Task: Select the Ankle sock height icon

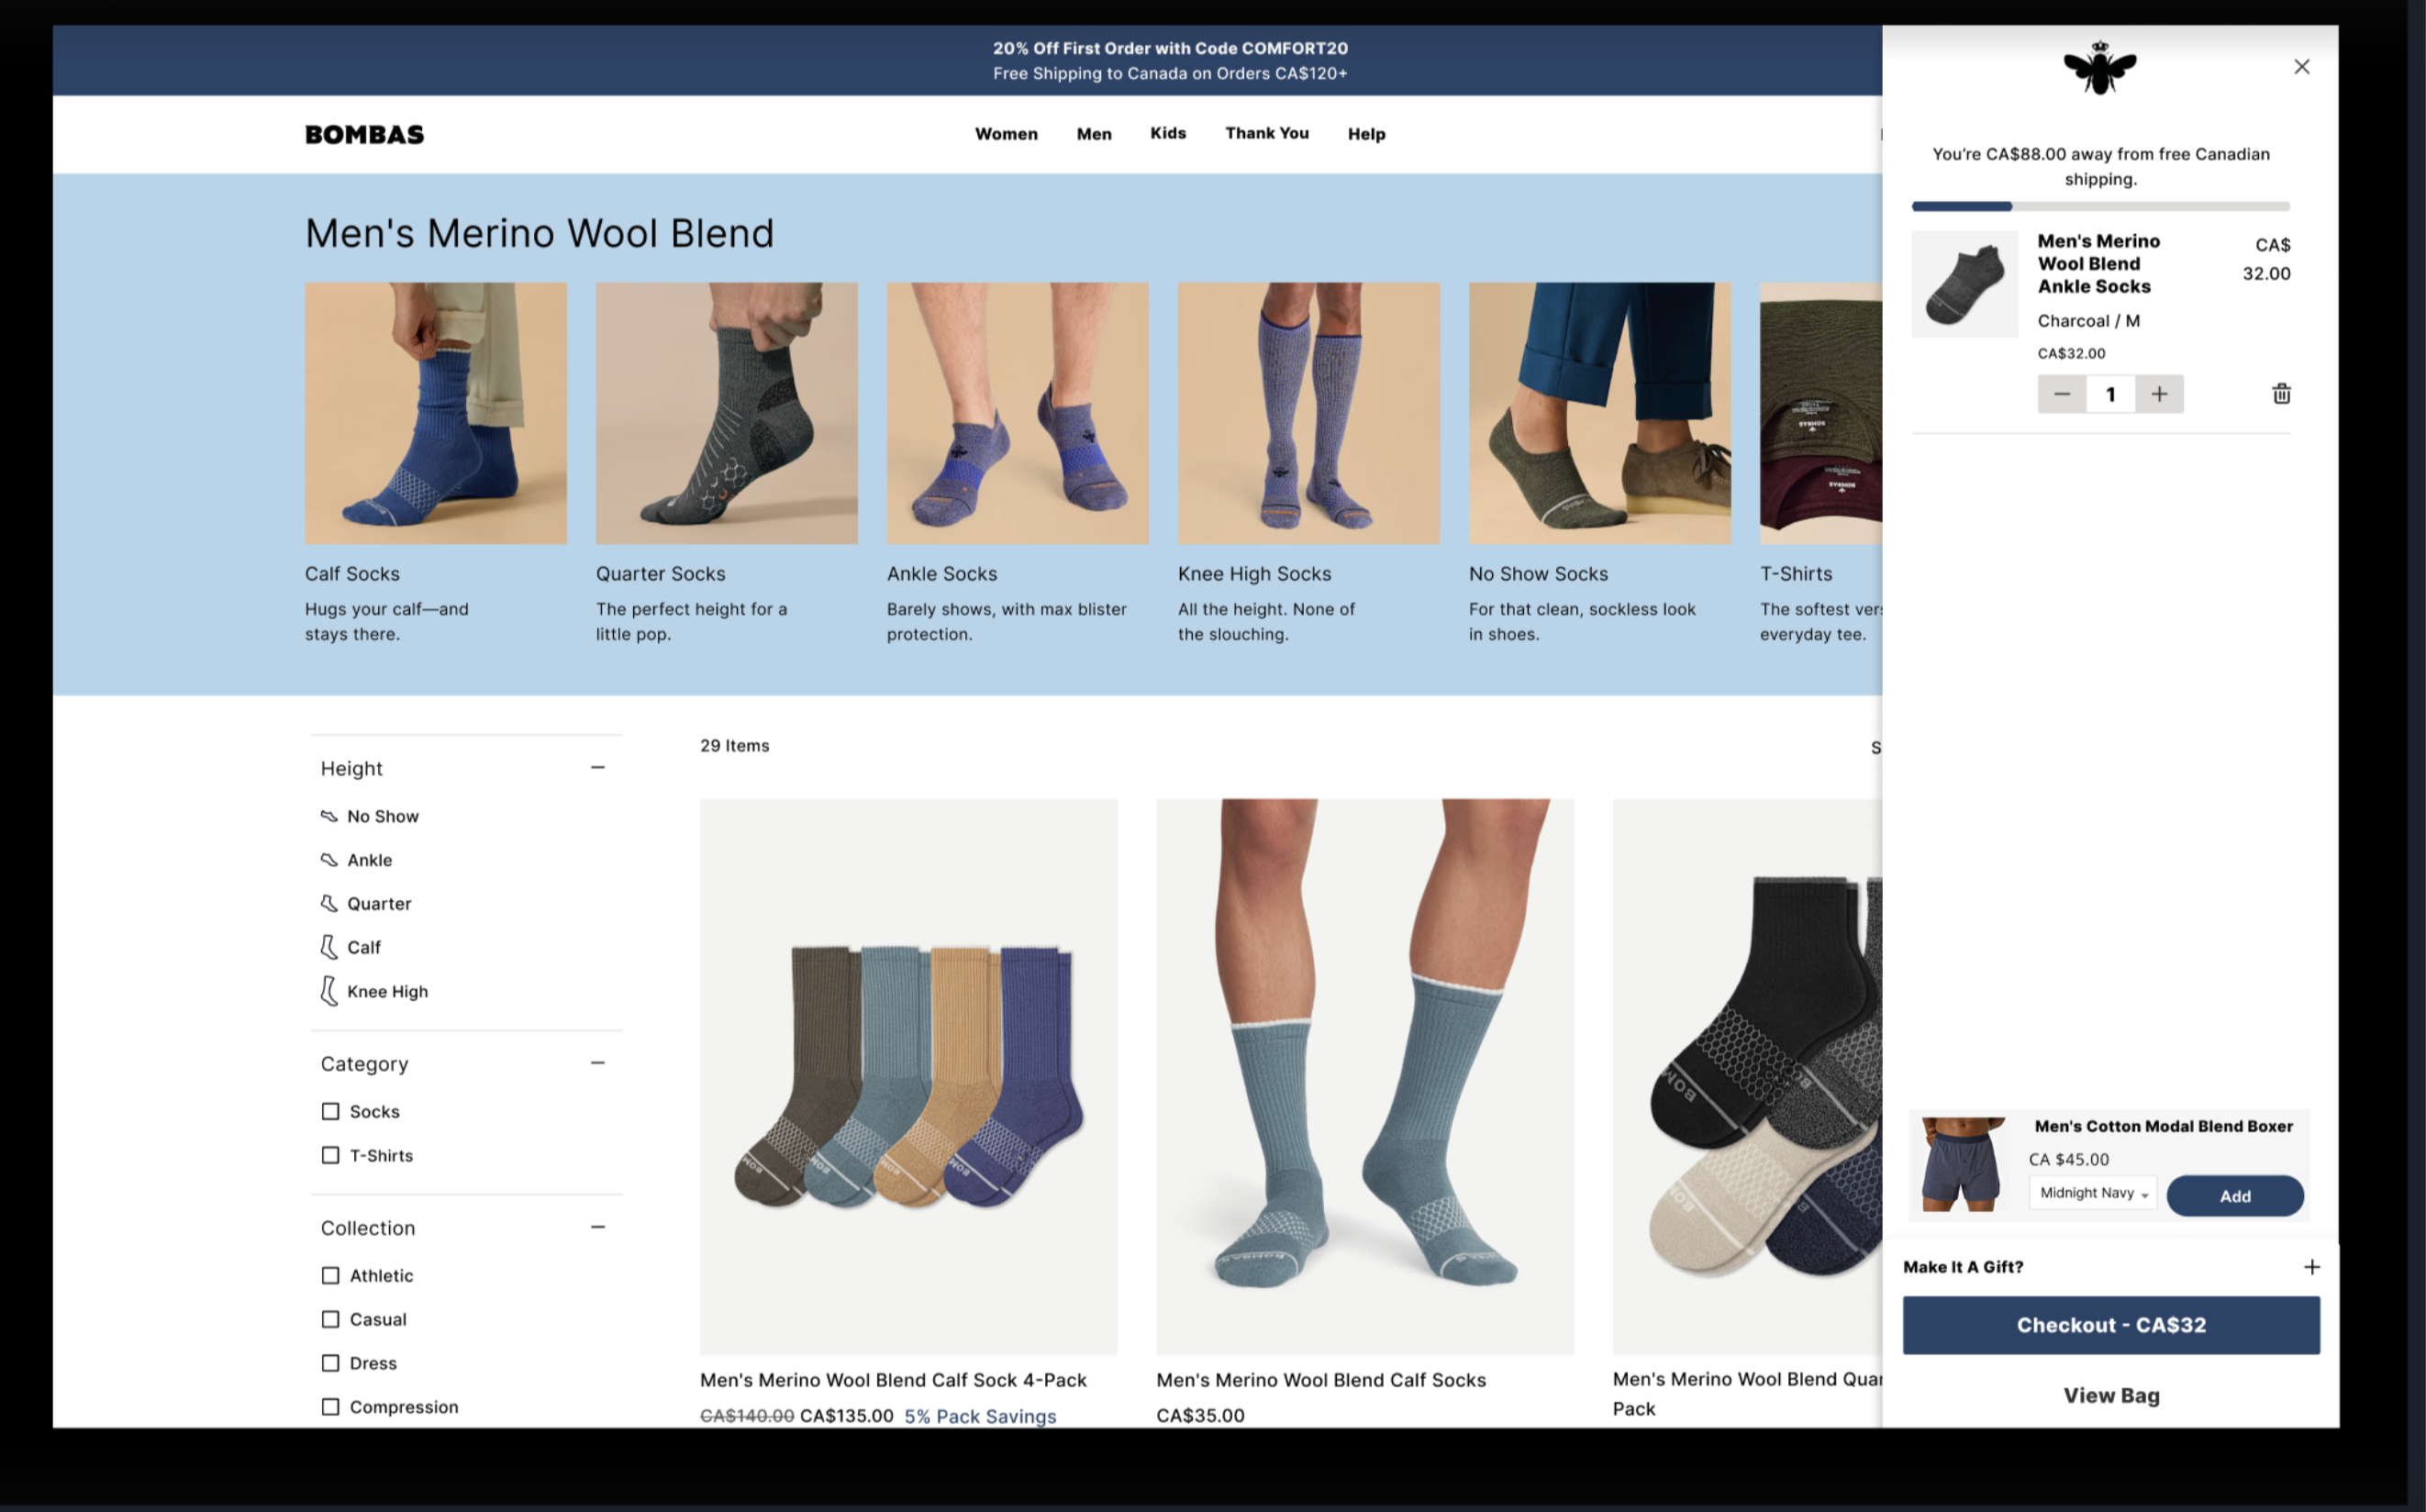Action: tap(329, 860)
